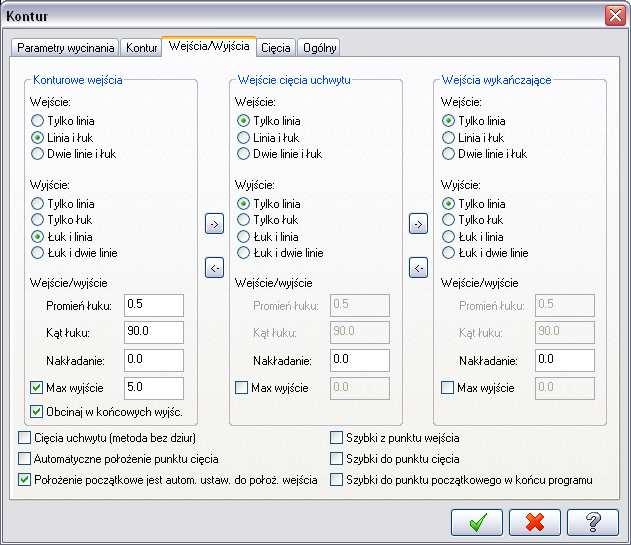Confirm dialog with green checkmark button
631x545 pixels.
(477, 522)
